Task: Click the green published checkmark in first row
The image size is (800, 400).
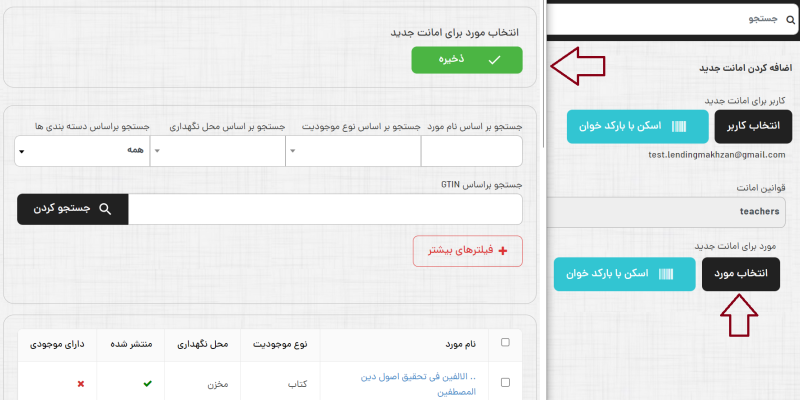Action: pos(148,383)
